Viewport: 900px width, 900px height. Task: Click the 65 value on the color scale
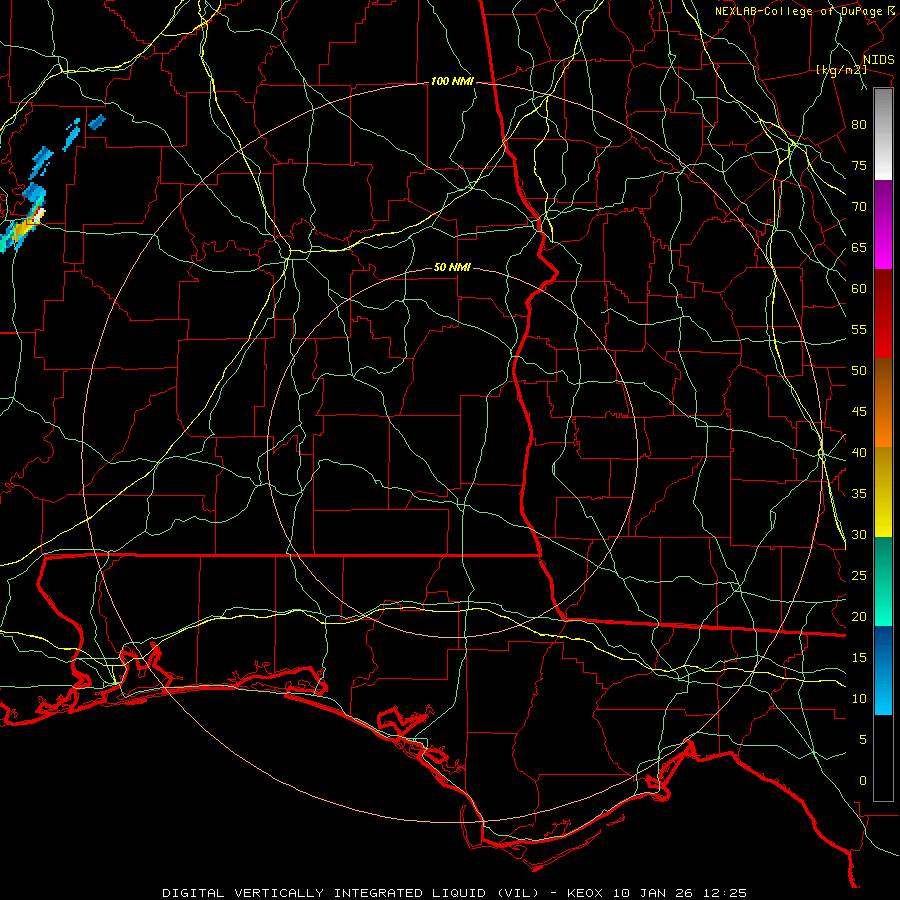[x=859, y=248]
